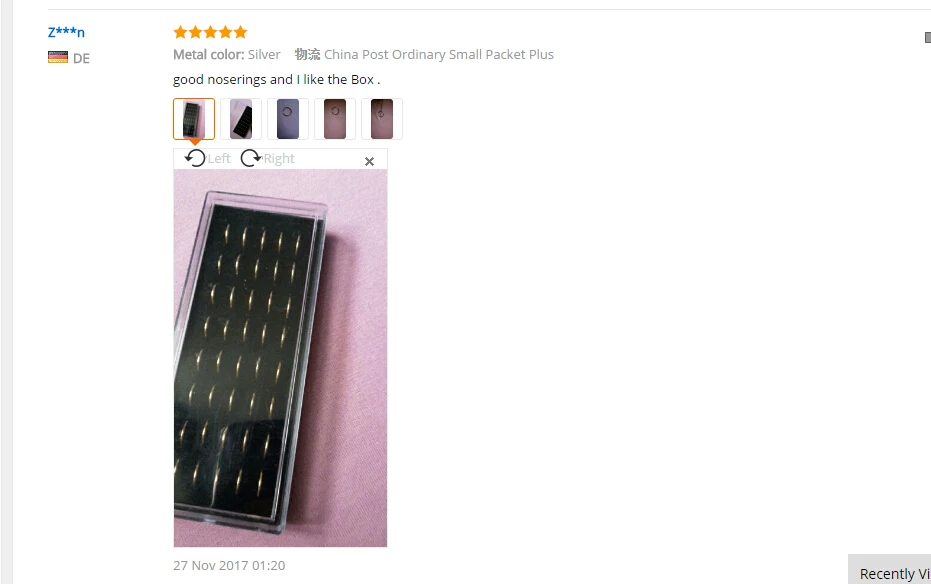Viewport: 931px width, 584px height.
Task: Click the gray icon at the right edge
Action: click(927, 37)
